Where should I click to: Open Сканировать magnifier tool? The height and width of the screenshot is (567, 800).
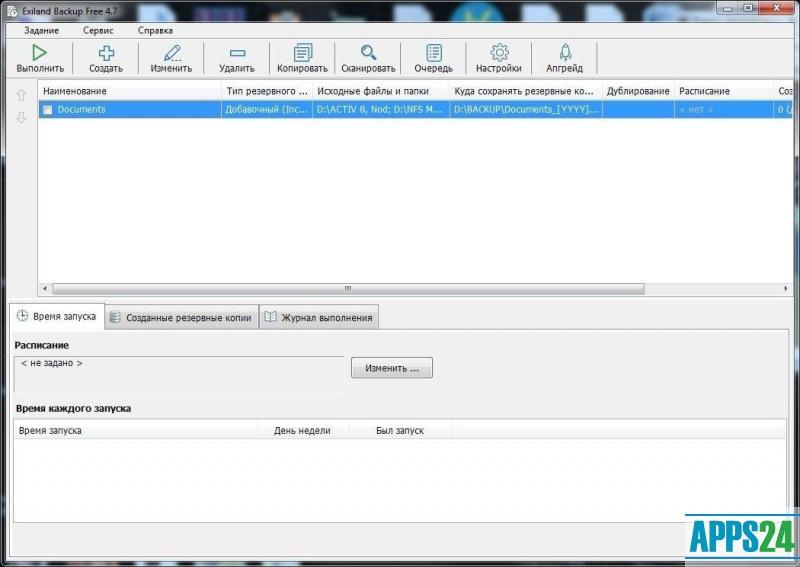(x=368, y=54)
